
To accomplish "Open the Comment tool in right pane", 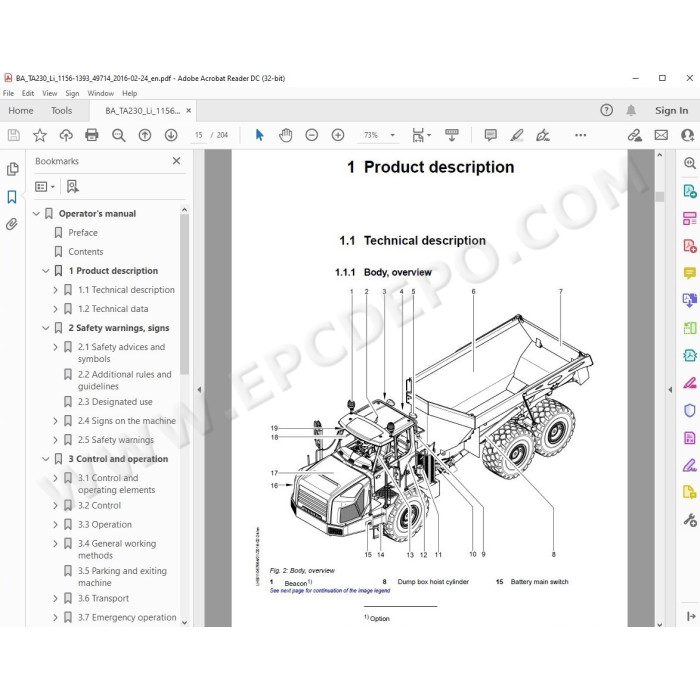I will (x=690, y=272).
